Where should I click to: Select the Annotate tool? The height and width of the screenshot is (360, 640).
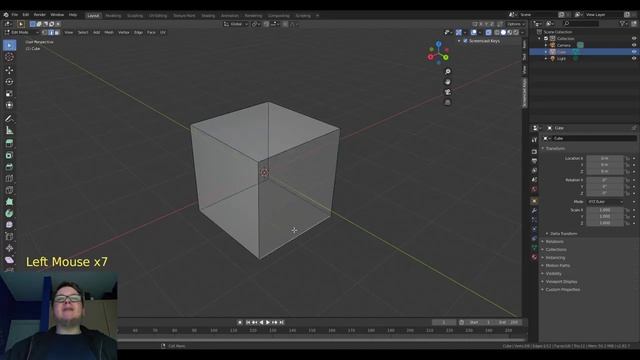[9, 119]
